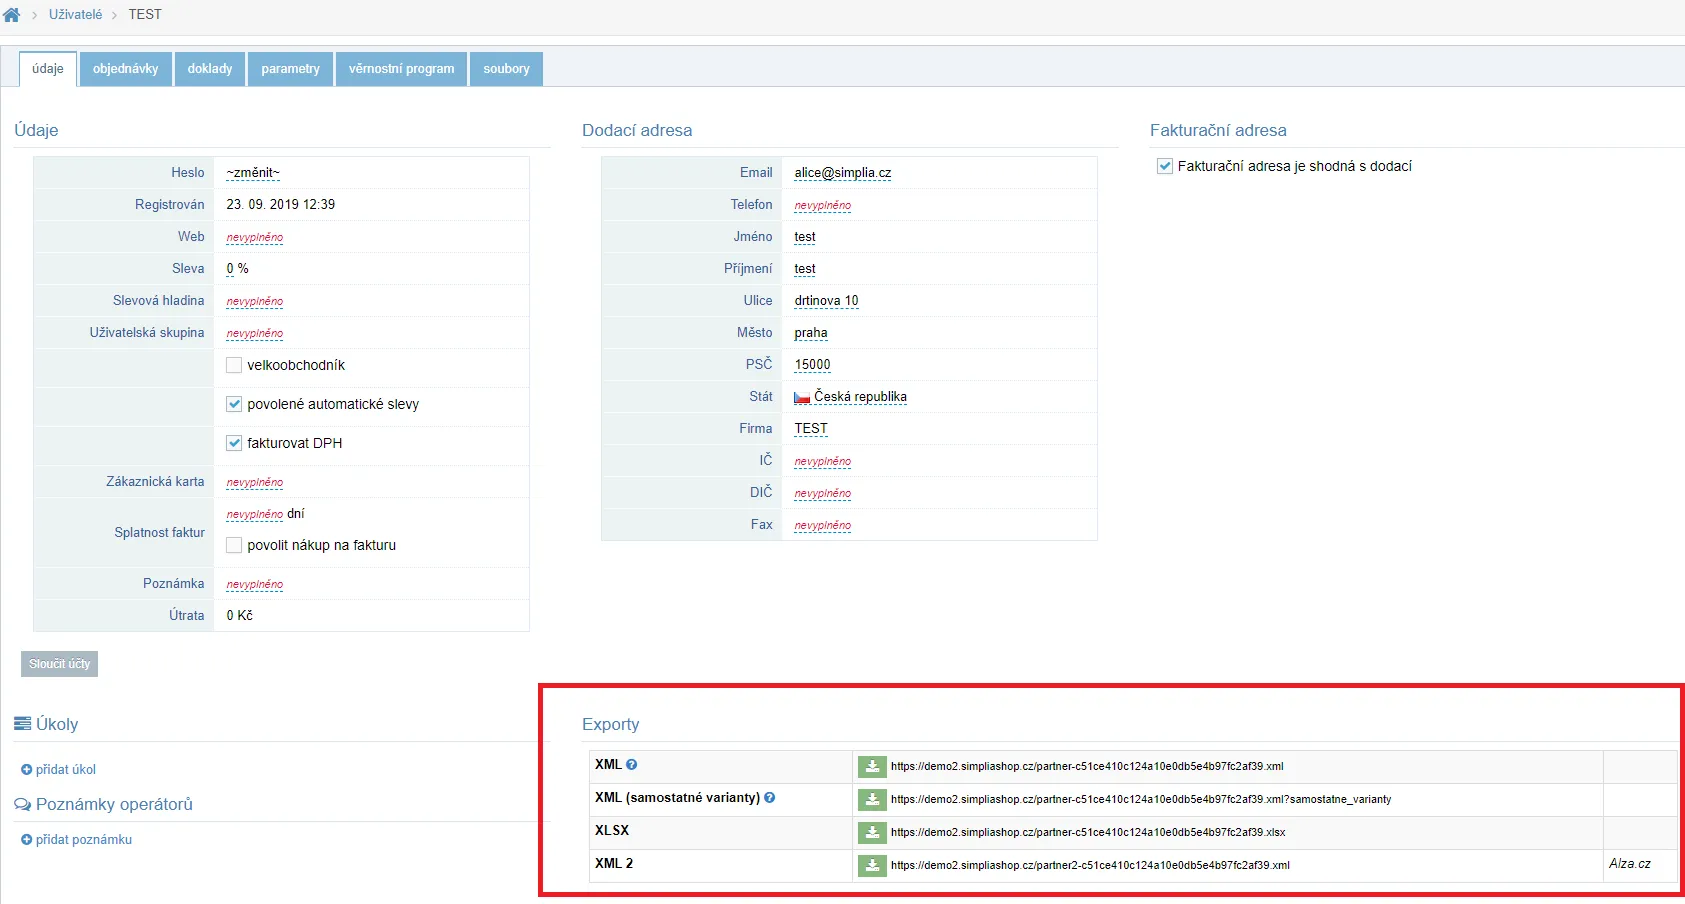Image resolution: width=1685 pixels, height=904 pixels.
Task: Download the XML export file icon
Action: pos(872,767)
